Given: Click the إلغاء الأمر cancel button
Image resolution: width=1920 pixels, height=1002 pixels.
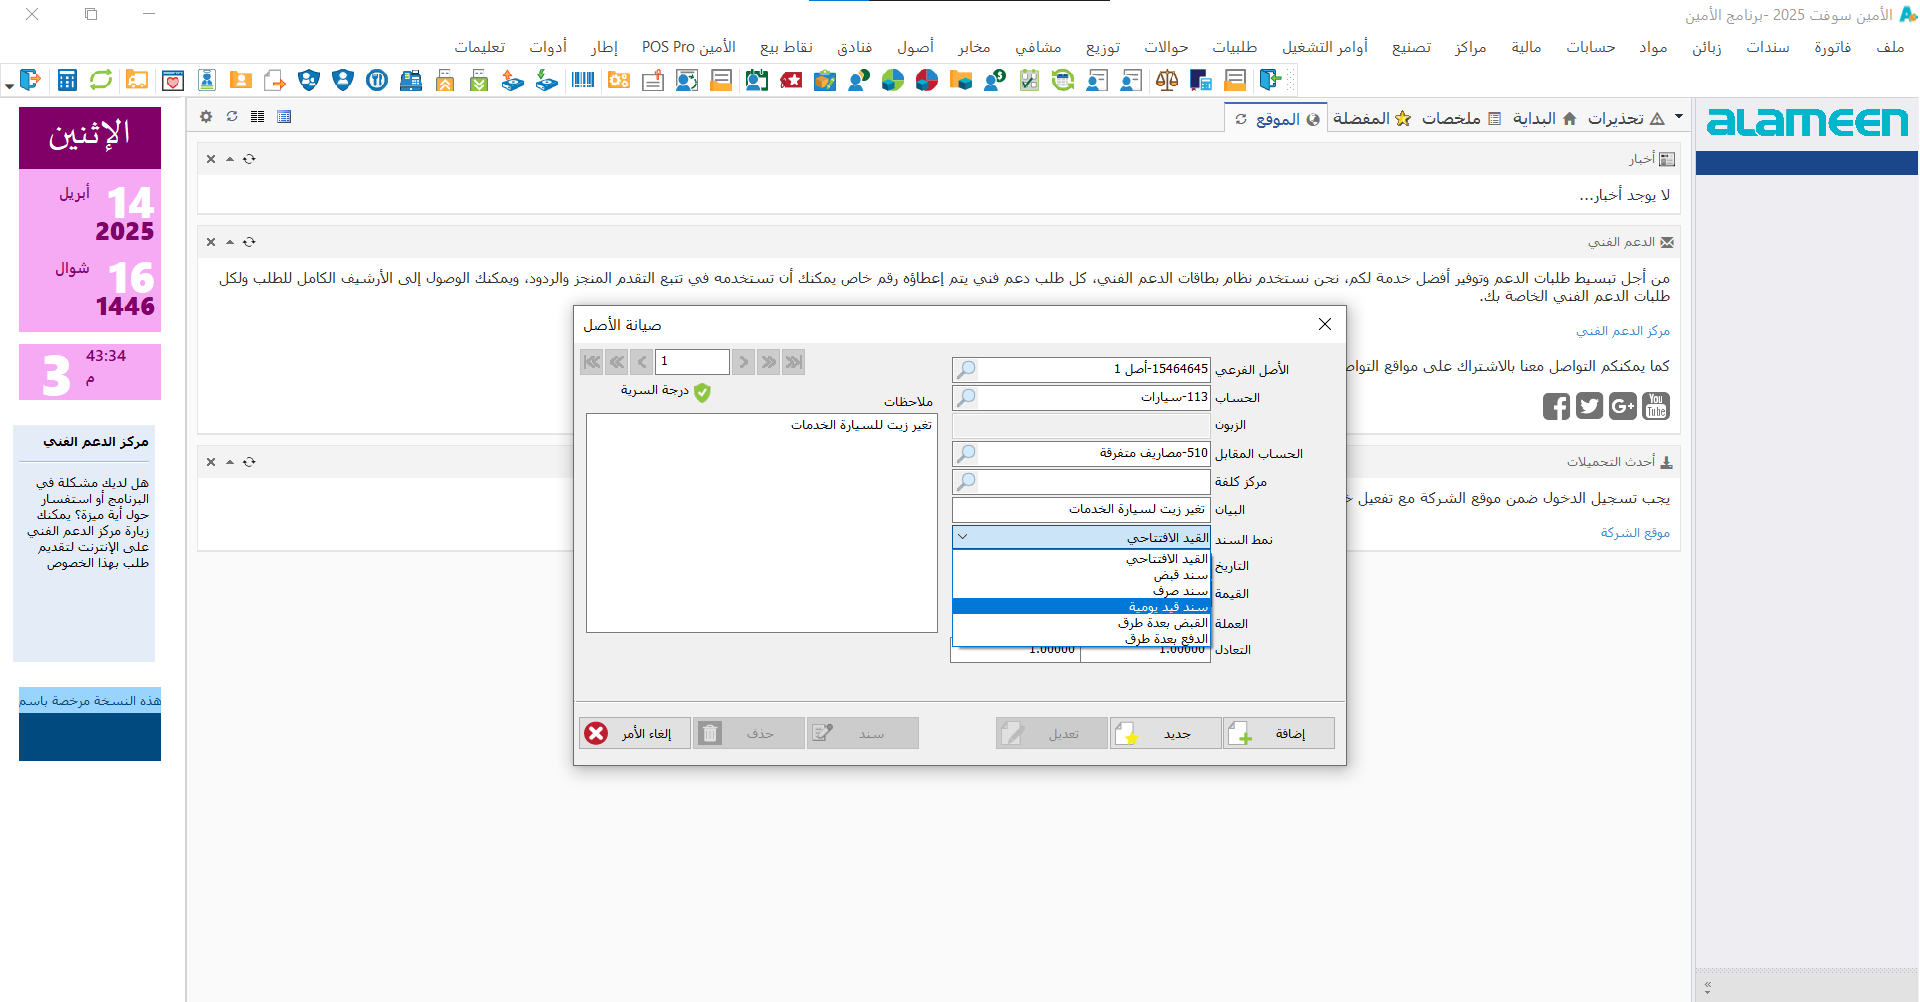Looking at the screenshot, I should point(635,734).
